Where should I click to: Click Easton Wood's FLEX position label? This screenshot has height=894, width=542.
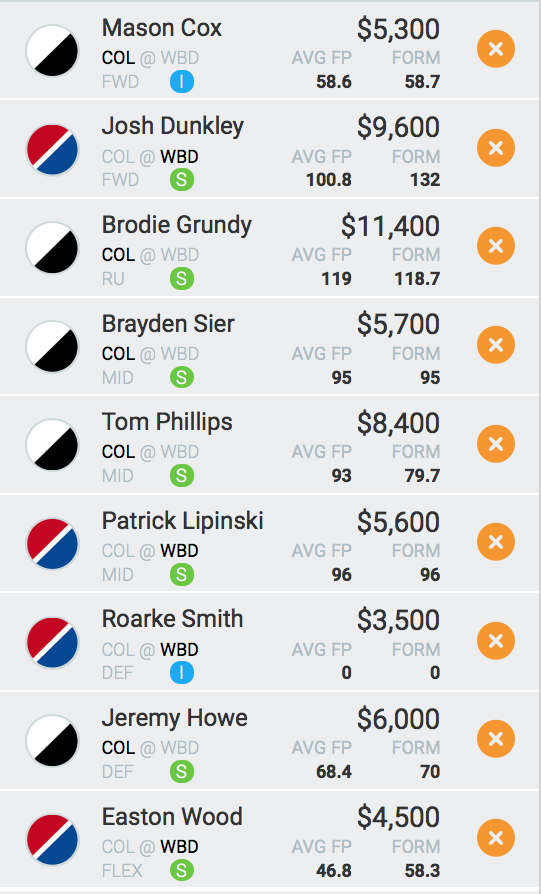pyautogui.click(x=122, y=871)
